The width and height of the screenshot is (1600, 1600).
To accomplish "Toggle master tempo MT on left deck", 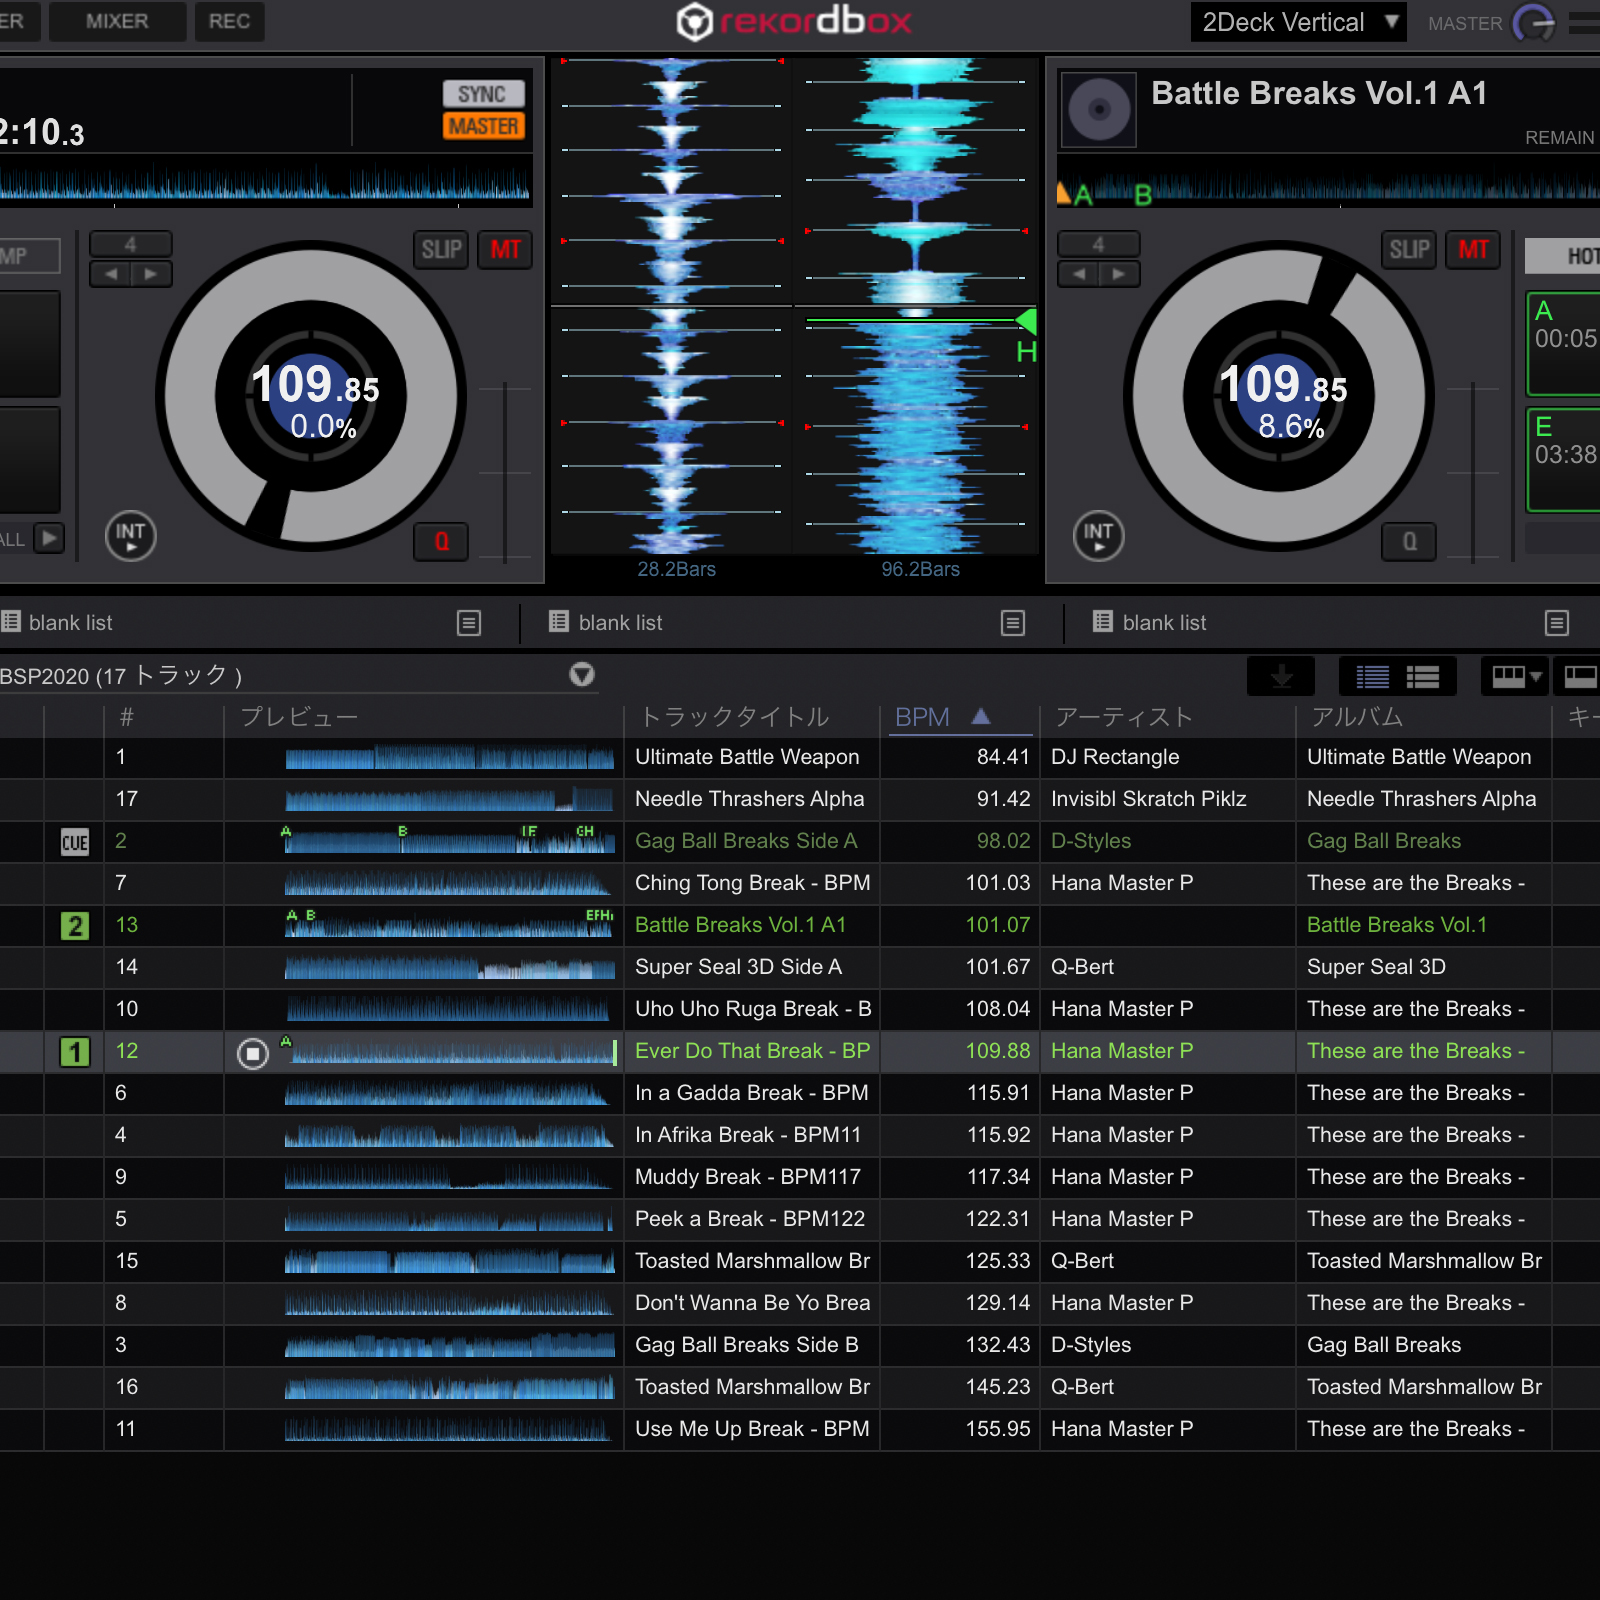I will (x=505, y=249).
